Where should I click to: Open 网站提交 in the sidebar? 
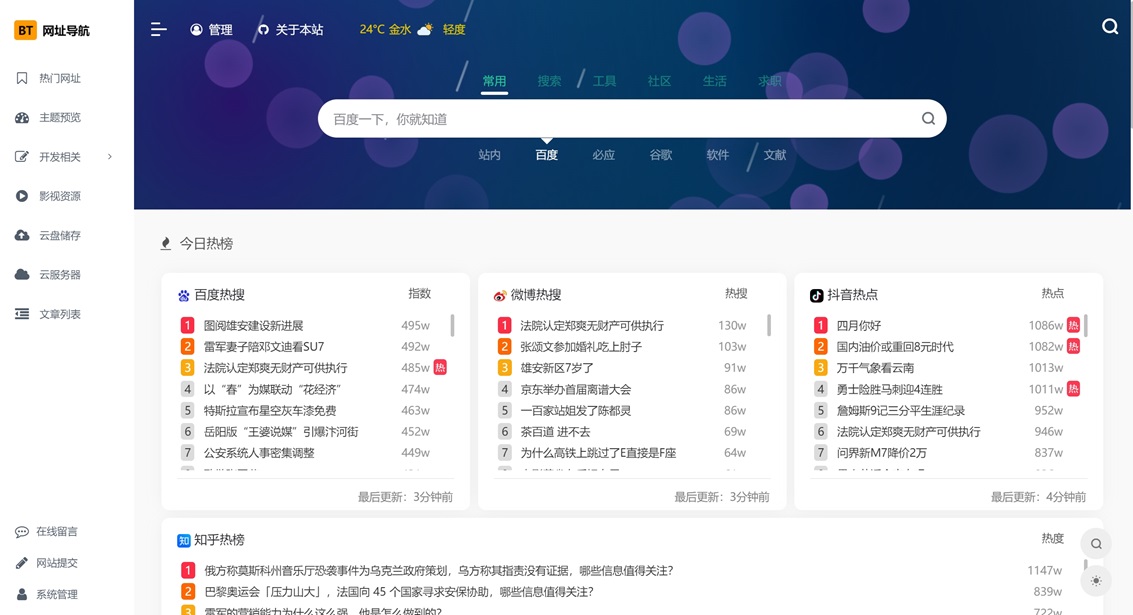pyautogui.click(x=57, y=563)
